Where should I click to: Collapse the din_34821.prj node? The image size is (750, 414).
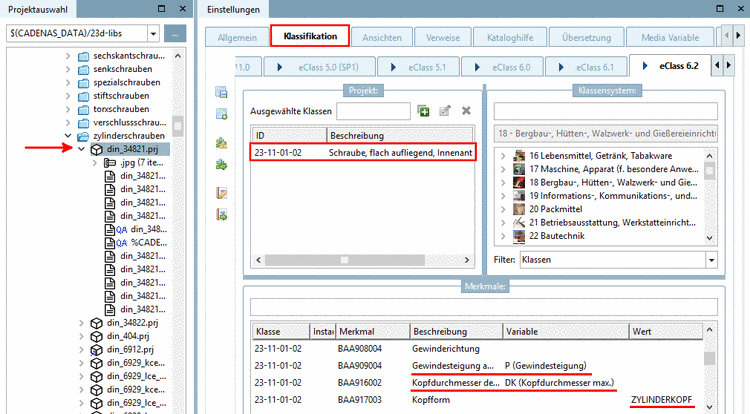click(x=81, y=149)
